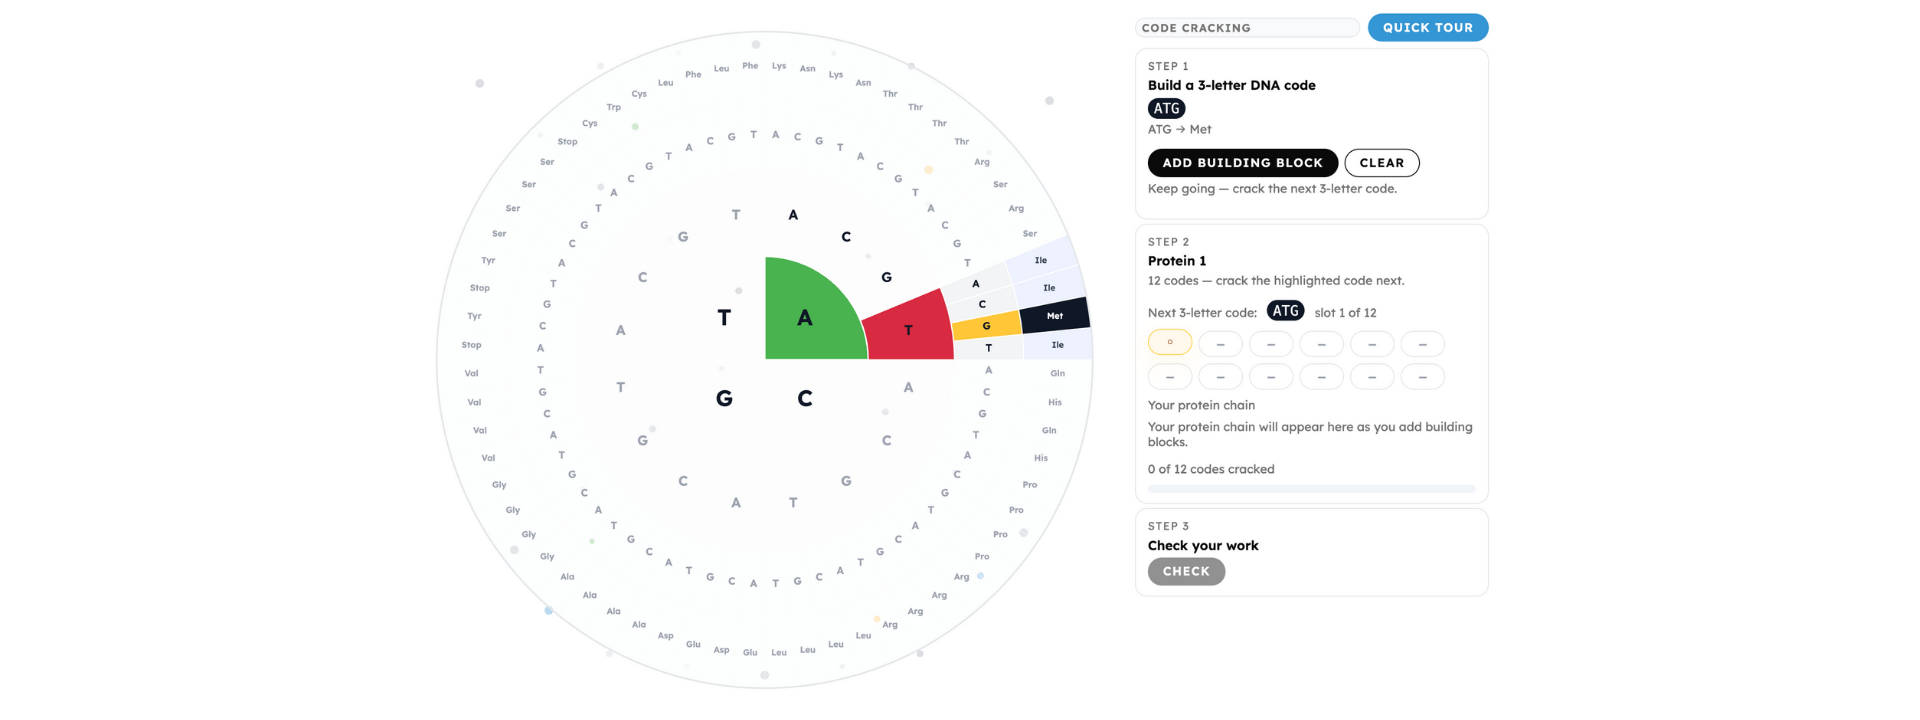This screenshot has height=720, width=1920.
Task: Pick the yellow G segment in third ring
Action: [986, 325]
